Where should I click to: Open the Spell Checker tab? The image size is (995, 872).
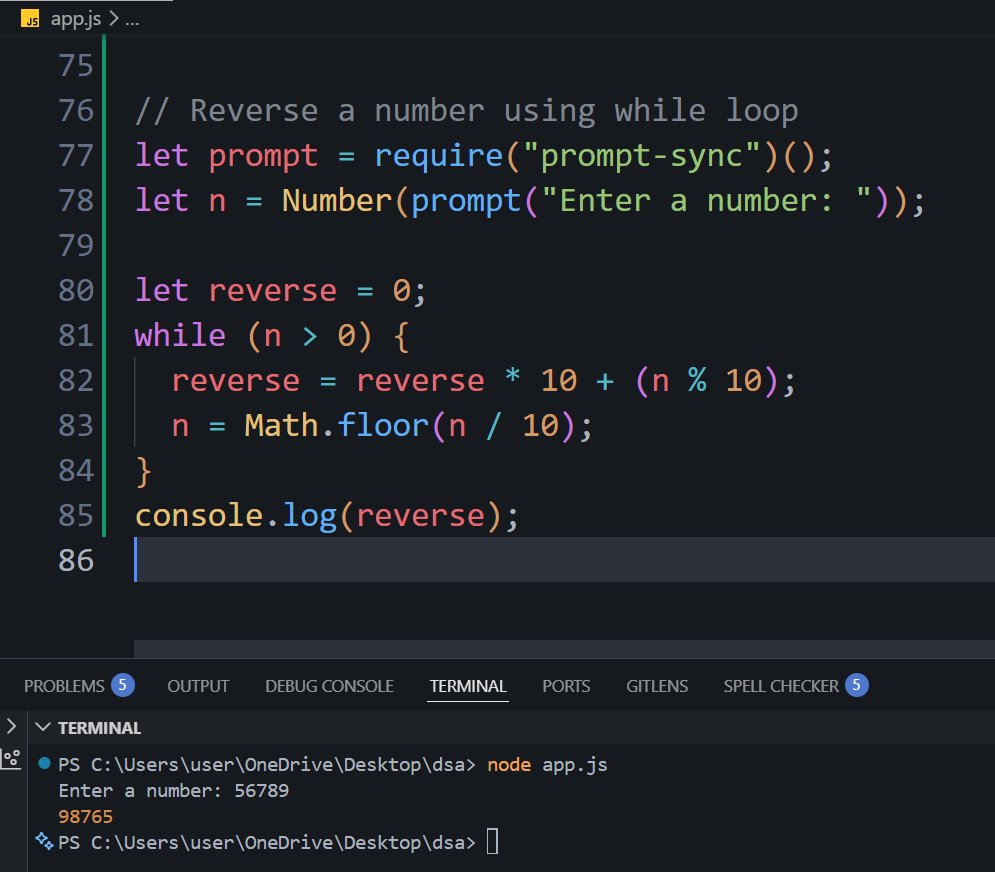(781, 686)
